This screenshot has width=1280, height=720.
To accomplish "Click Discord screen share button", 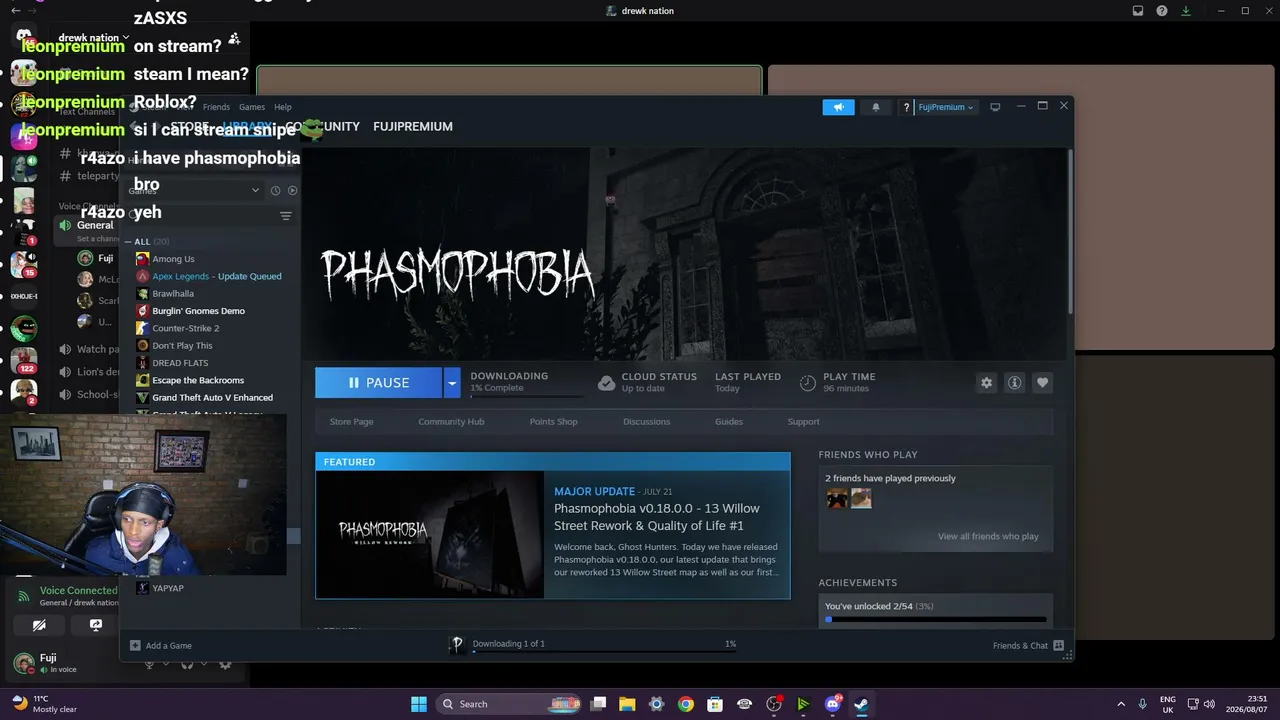I will click(96, 625).
